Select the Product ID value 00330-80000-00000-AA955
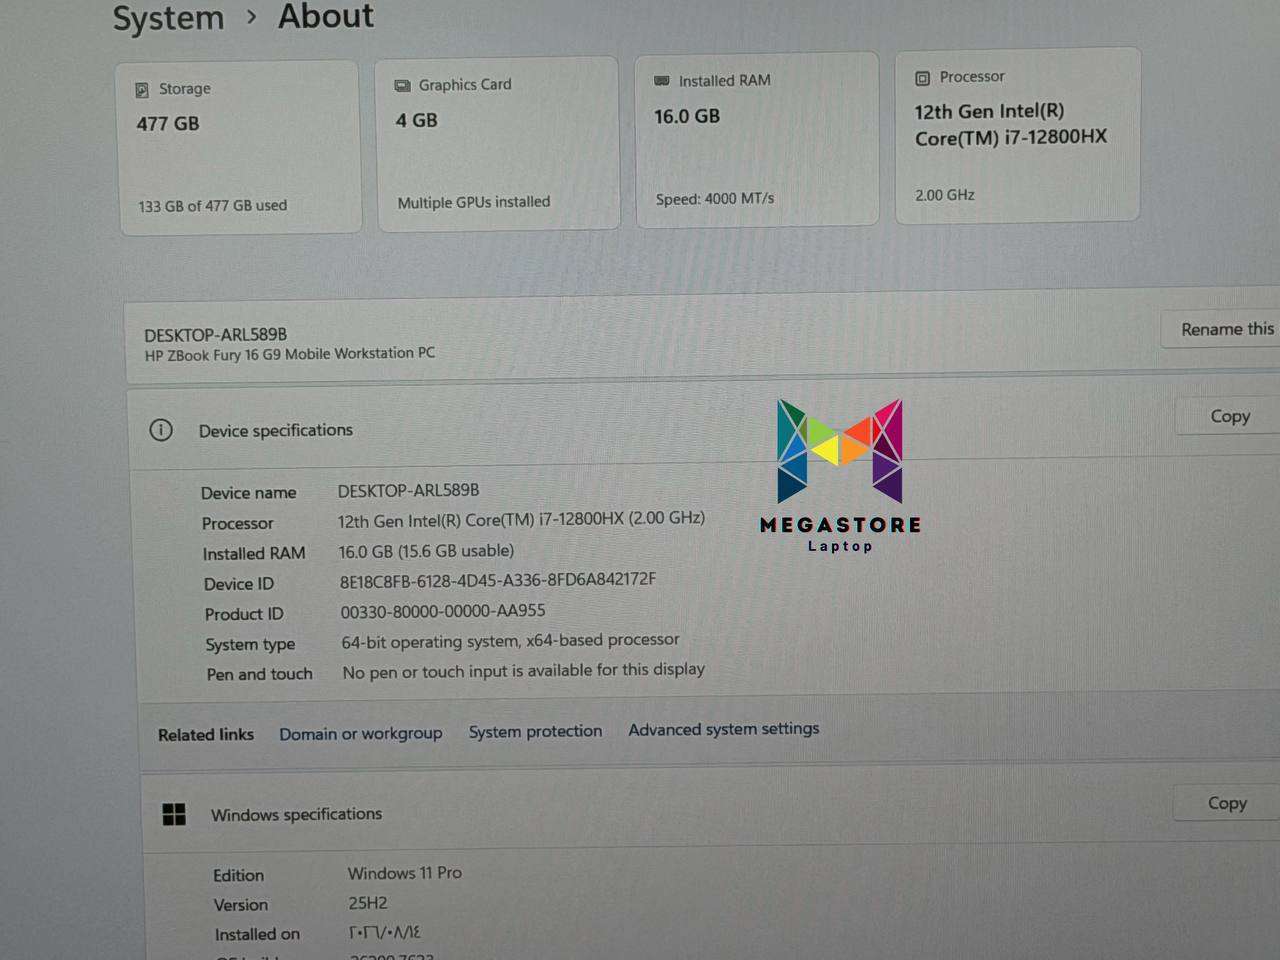 (442, 611)
